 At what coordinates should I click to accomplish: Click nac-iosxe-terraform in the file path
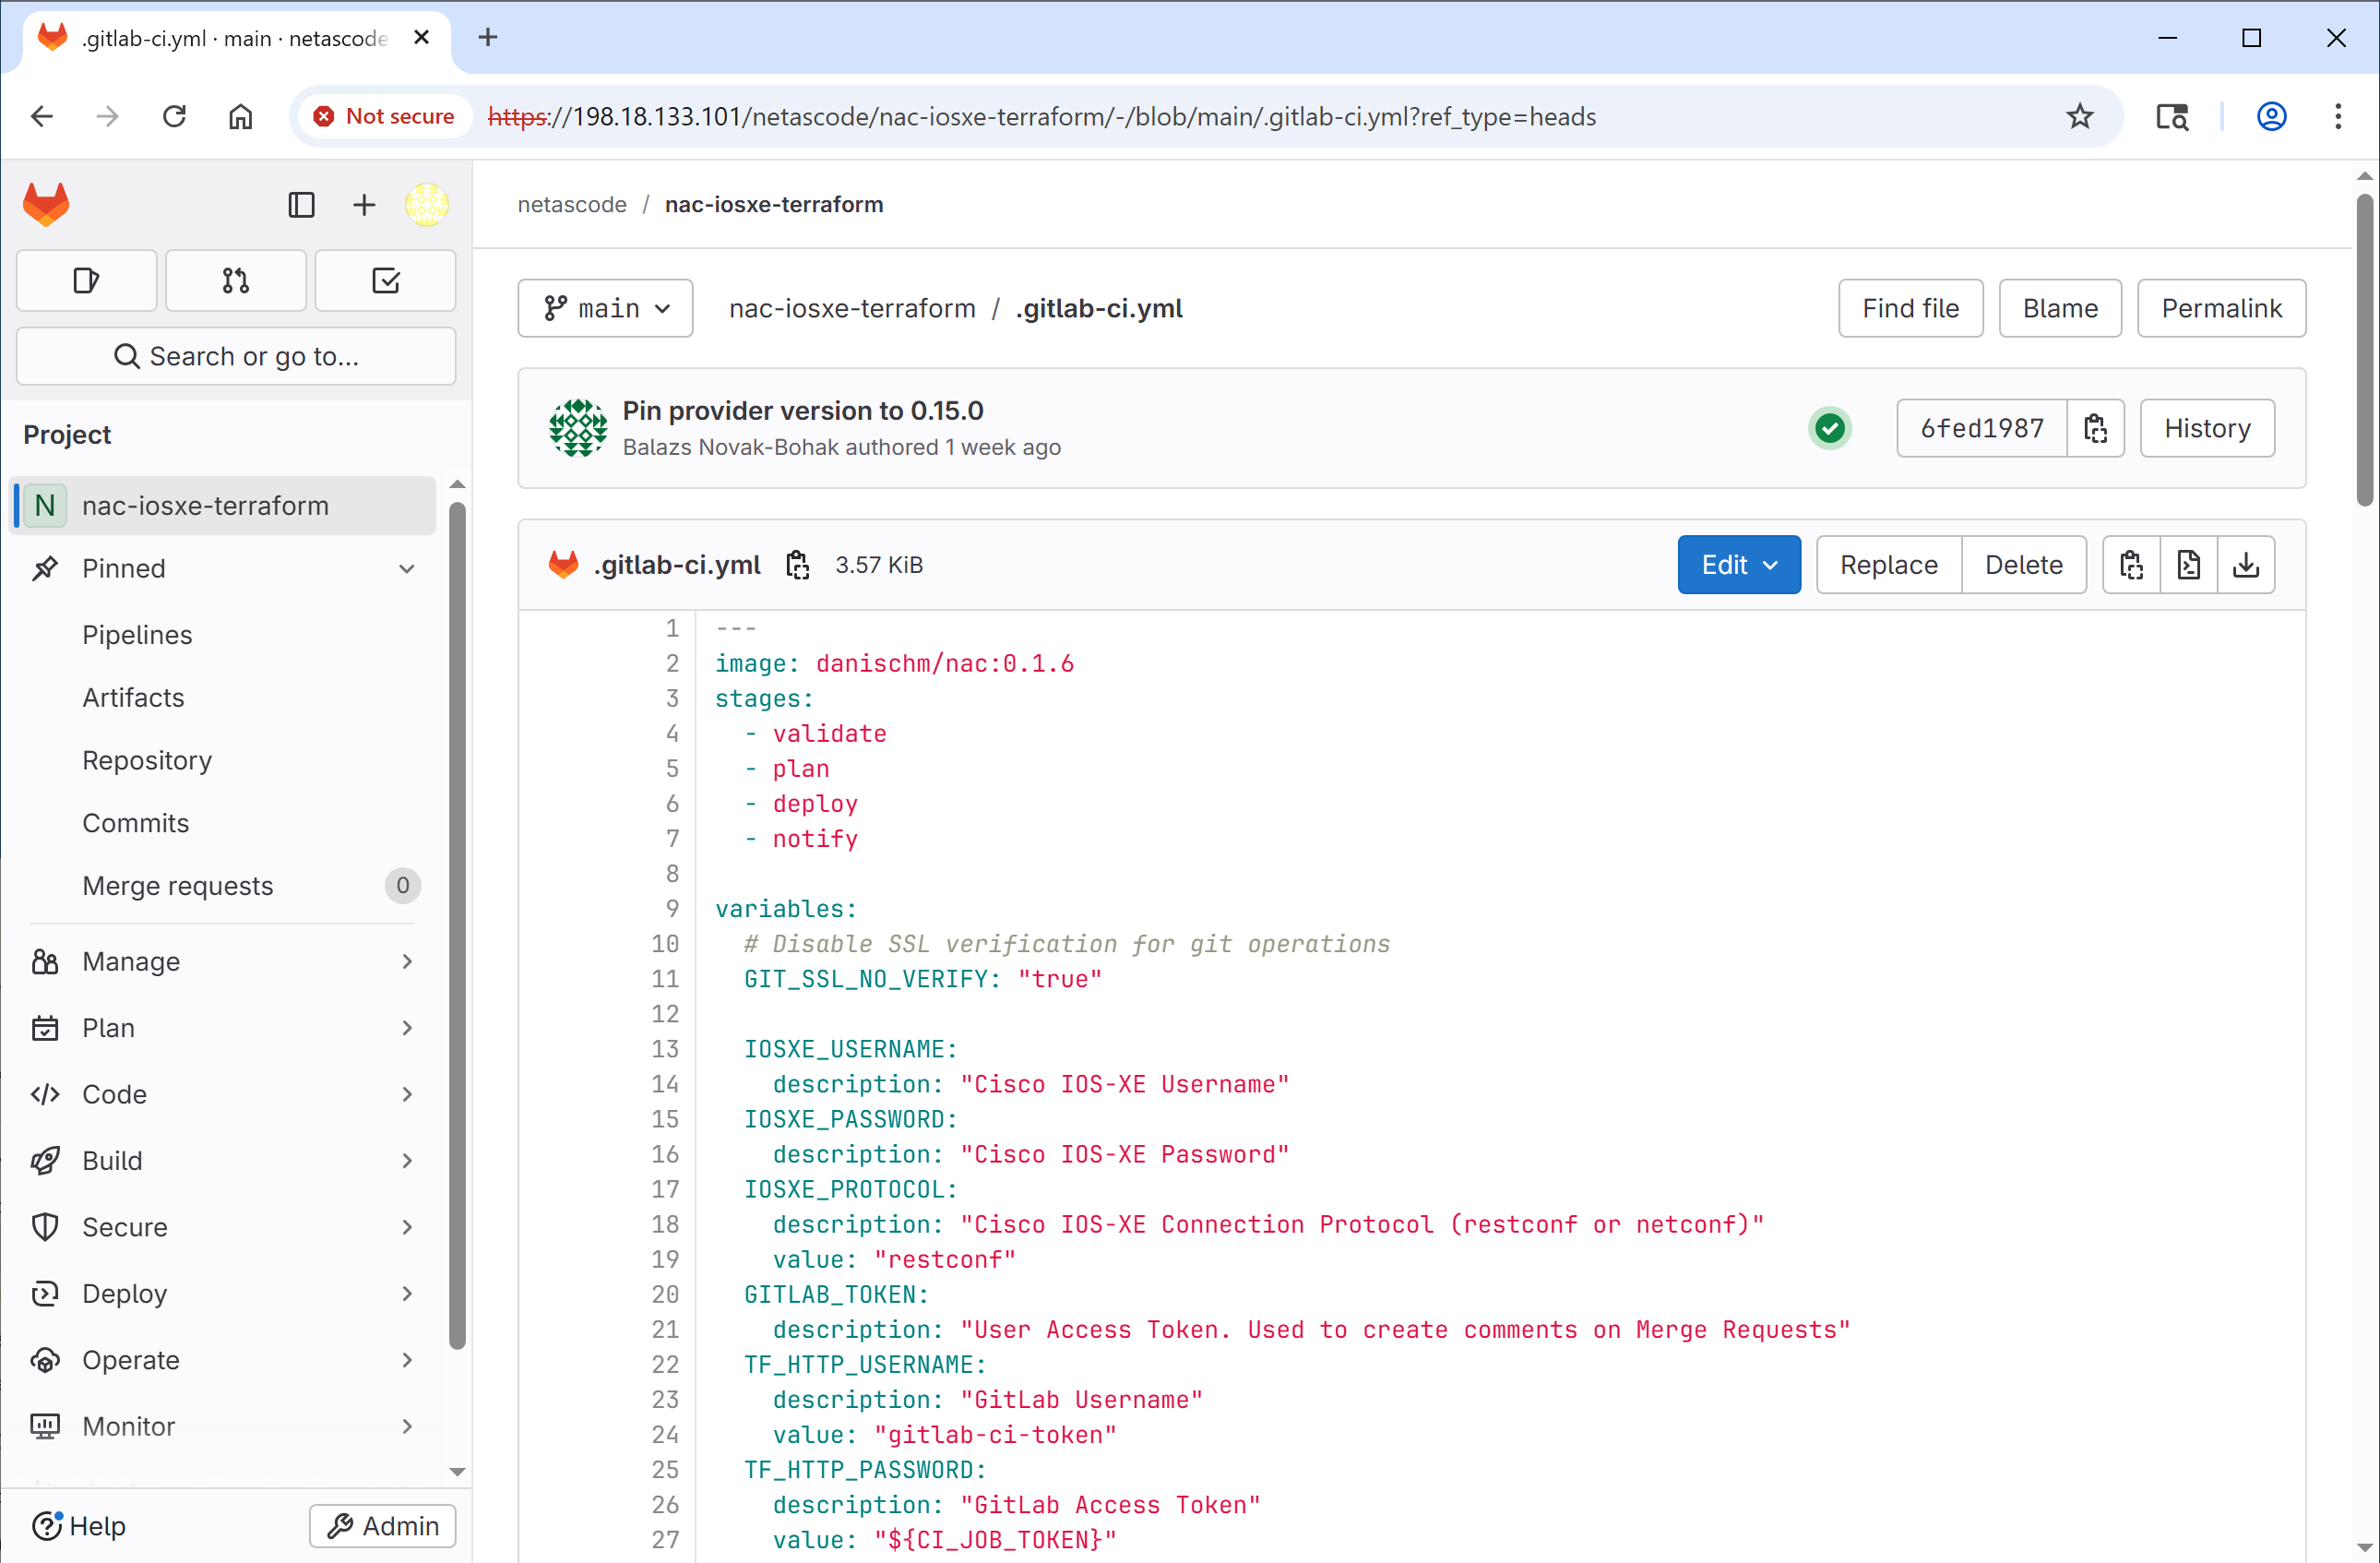[x=852, y=309]
